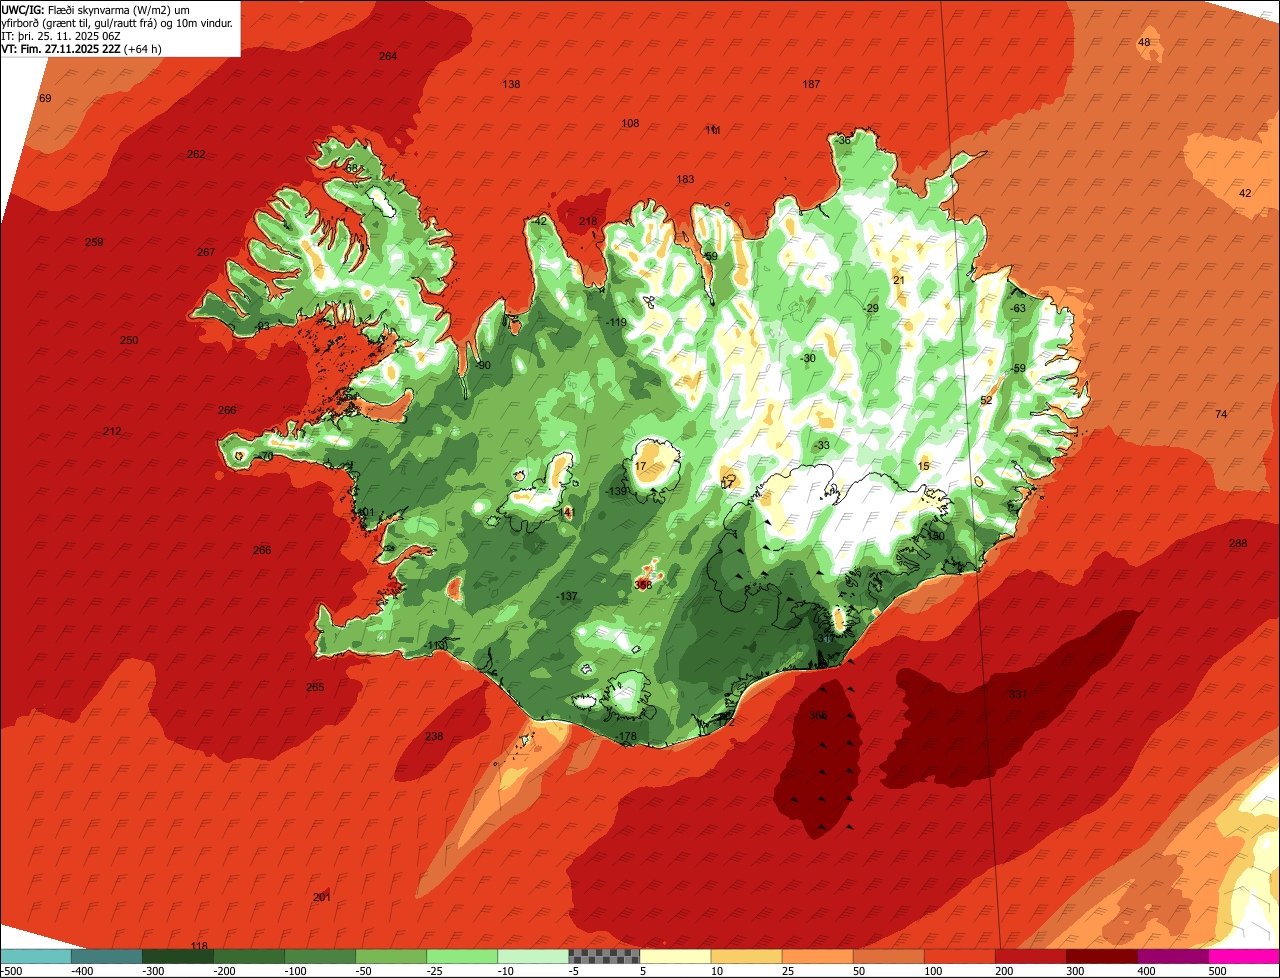This screenshot has height=978, width=1280.
Task: Click the land value -139
Action: pos(617,491)
